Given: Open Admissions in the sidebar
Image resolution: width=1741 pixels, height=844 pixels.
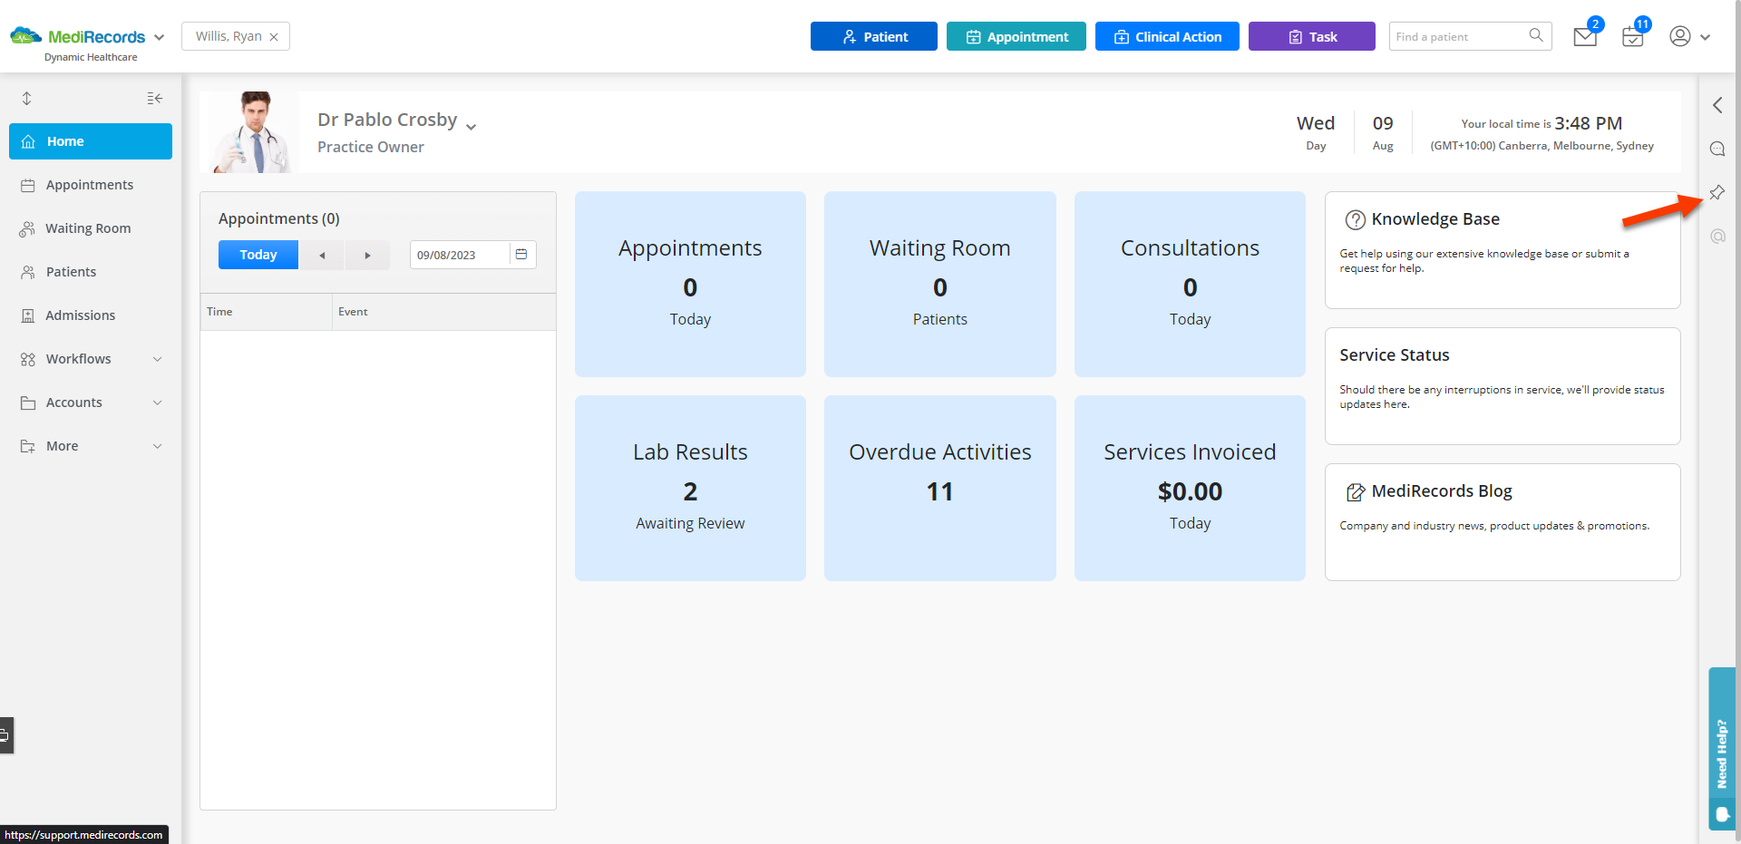Looking at the screenshot, I should click(x=90, y=315).
